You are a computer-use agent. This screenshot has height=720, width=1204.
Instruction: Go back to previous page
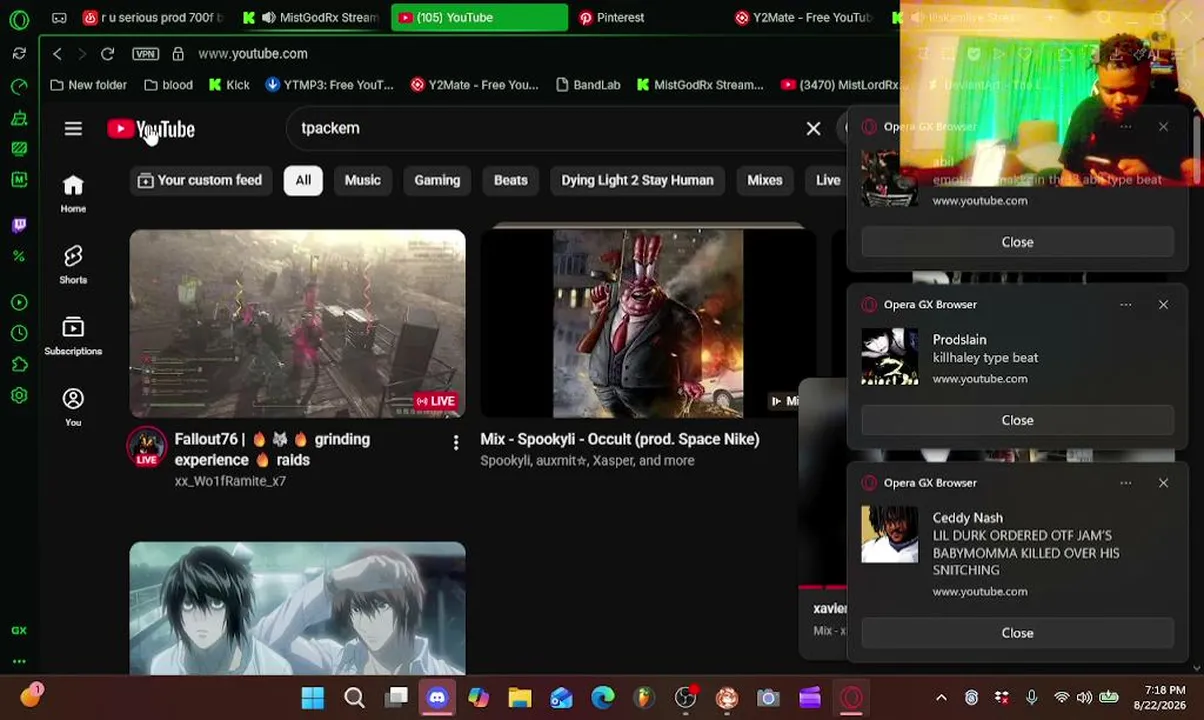[x=57, y=54]
